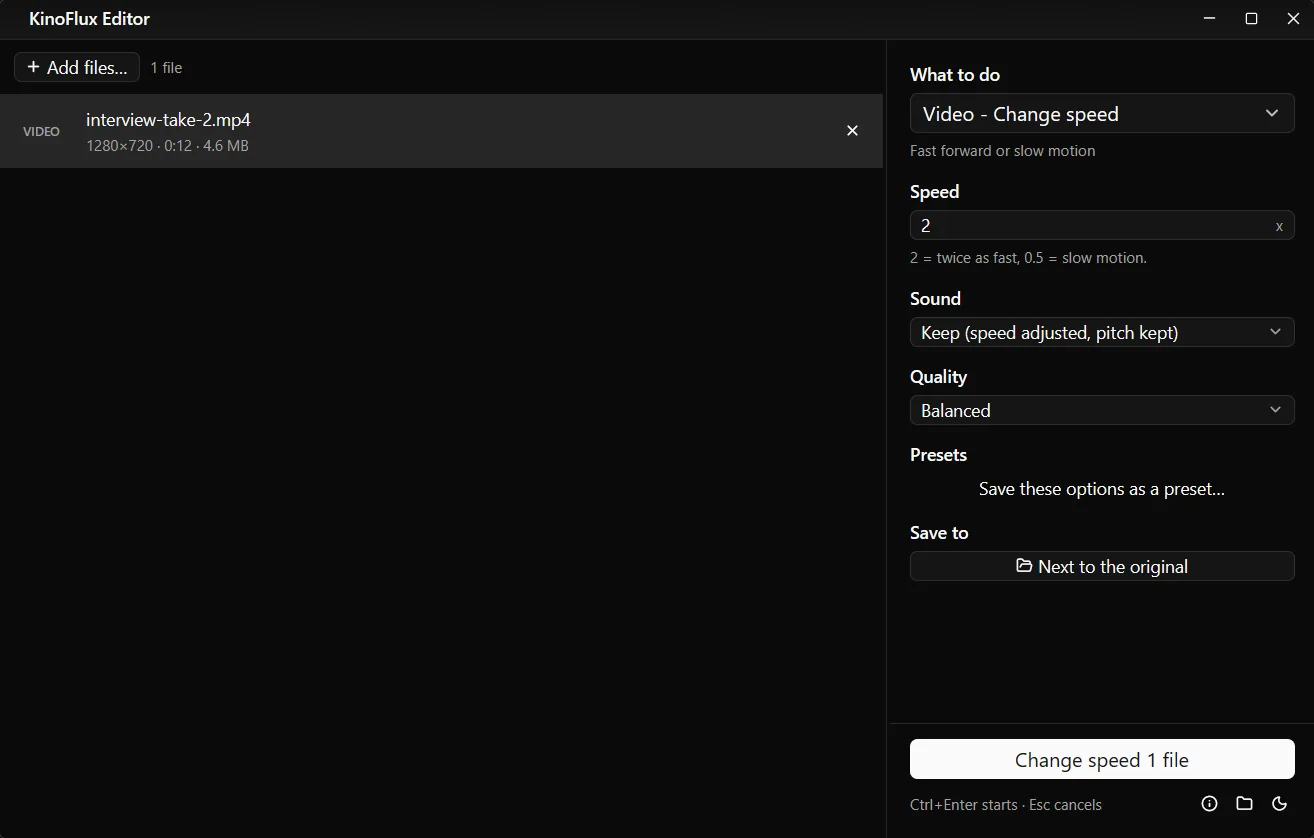Click the 1280×720 · 0:12 · 4.6 MB details
This screenshot has height=838, width=1314.
[167, 146]
